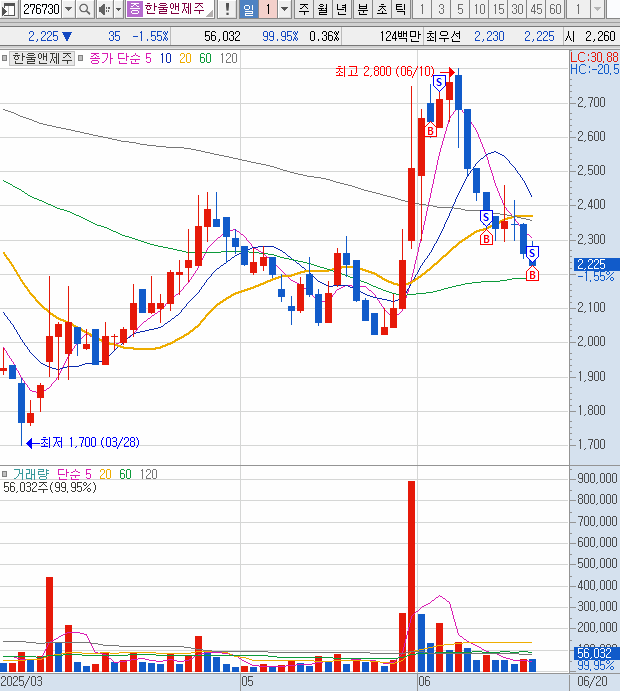This screenshot has height=691, width=620.
Task: Click the stock search magnifier icon
Action: click(83, 10)
